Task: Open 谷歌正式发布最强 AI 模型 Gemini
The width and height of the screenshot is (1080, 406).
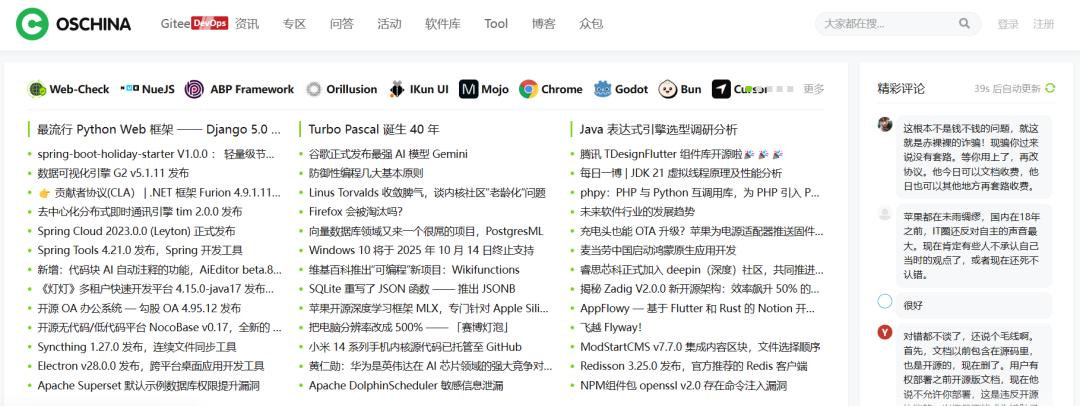Action: point(388,154)
